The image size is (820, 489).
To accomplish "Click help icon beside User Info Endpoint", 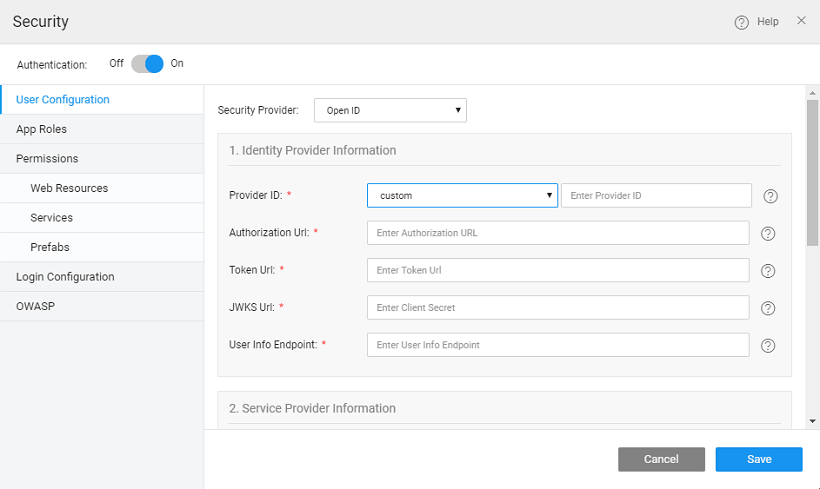I will coord(768,345).
